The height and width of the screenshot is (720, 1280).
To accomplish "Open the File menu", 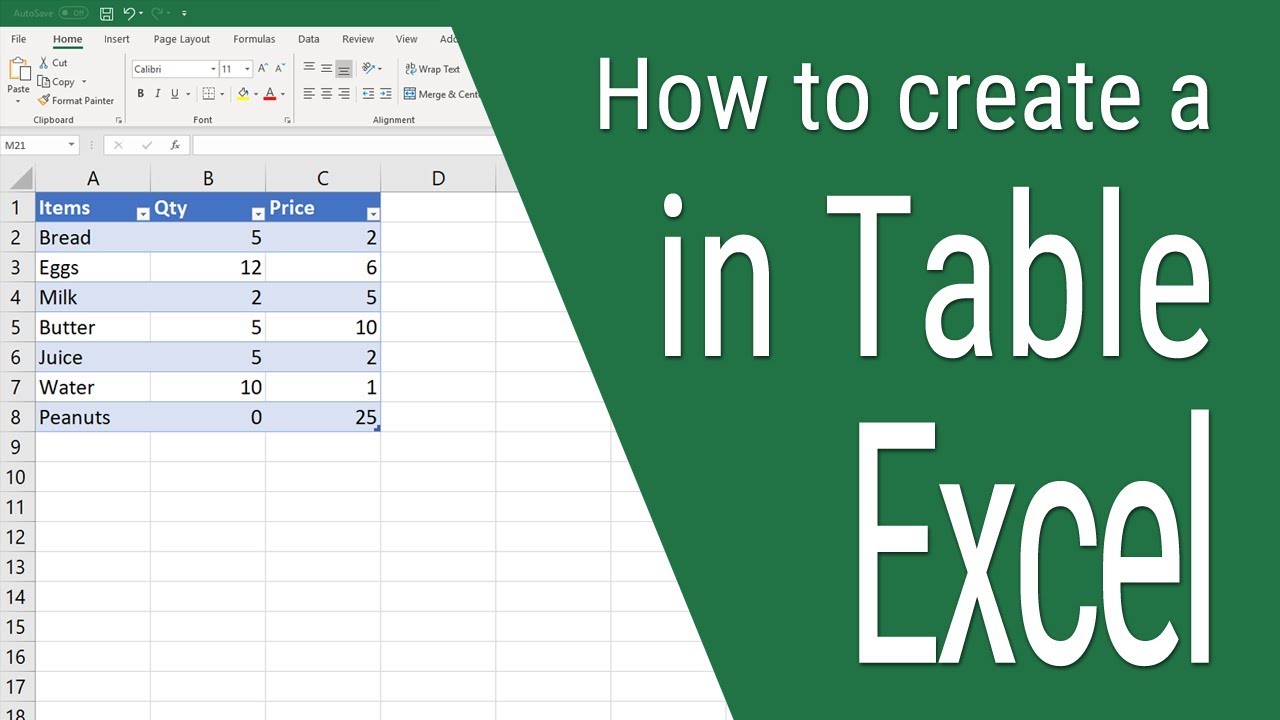I will coord(19,39).
